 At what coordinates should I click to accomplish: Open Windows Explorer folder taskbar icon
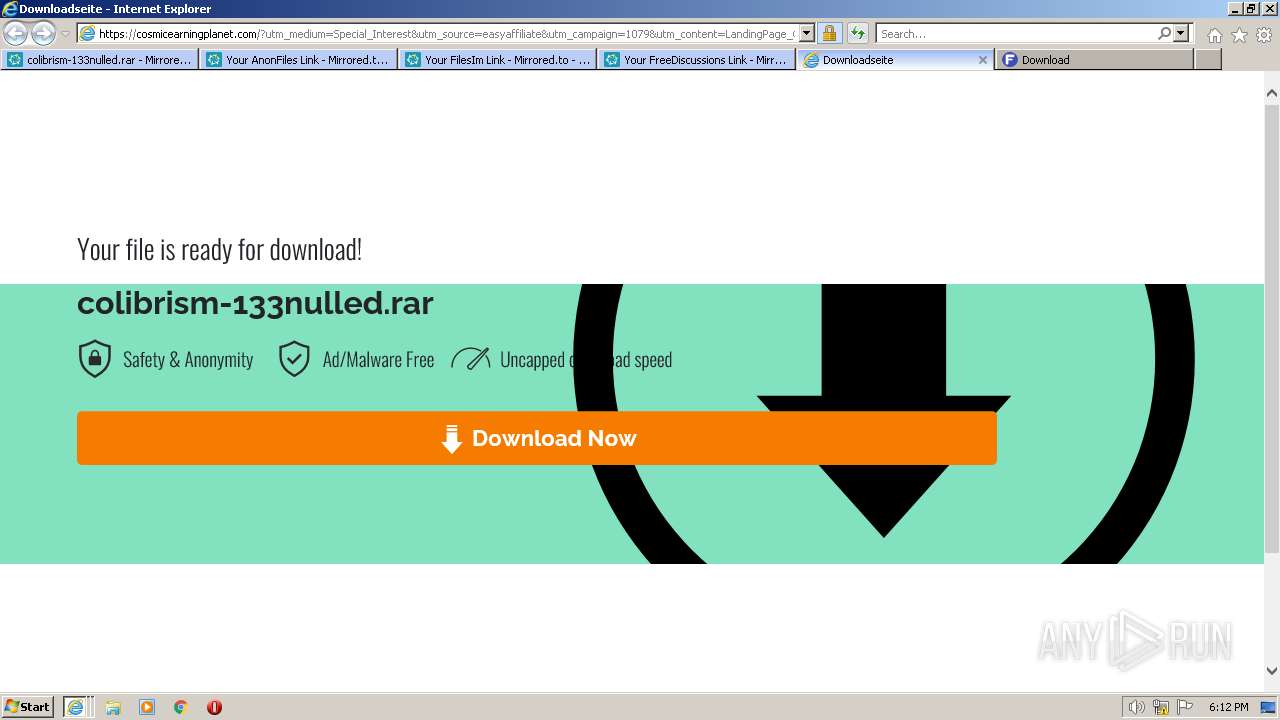coord(113,707)
